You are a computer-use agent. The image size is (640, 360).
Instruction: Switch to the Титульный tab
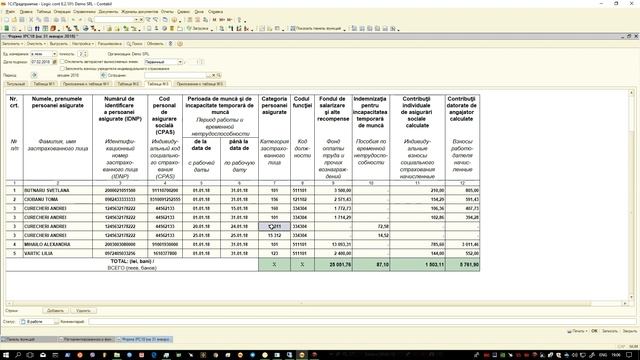click(16, 84)
